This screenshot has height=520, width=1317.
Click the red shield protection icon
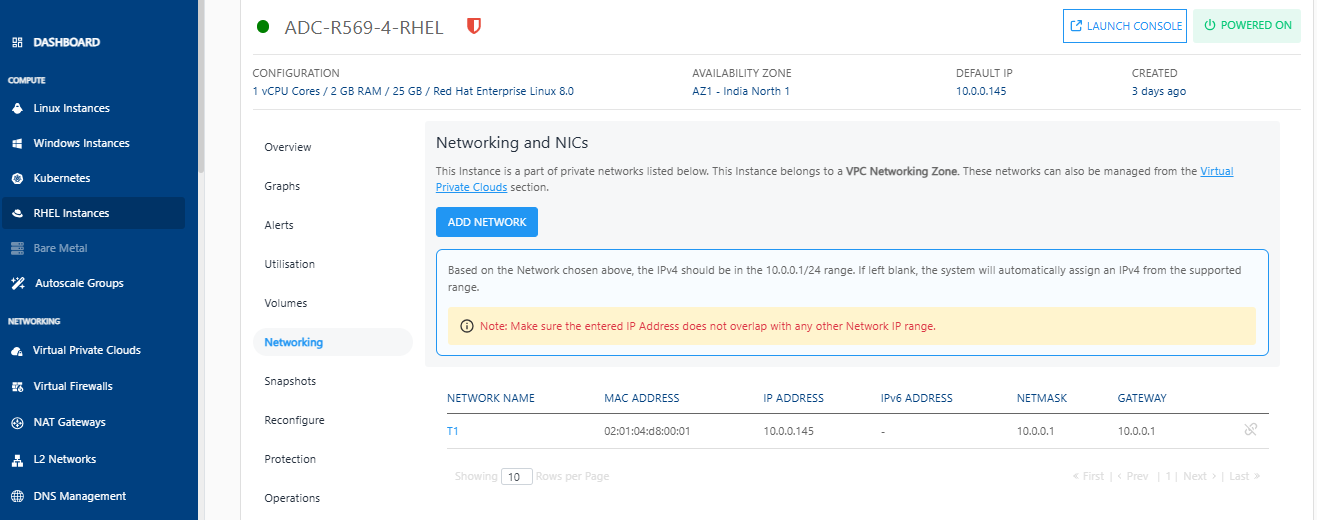(474, 27)
